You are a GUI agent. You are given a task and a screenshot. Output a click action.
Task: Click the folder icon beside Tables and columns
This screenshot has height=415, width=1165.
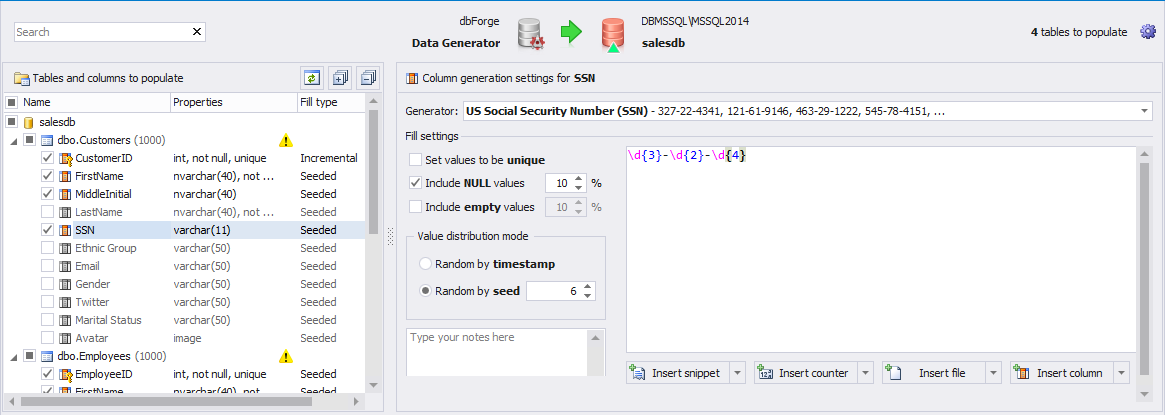pyautogui.click(x=21, y=79)
